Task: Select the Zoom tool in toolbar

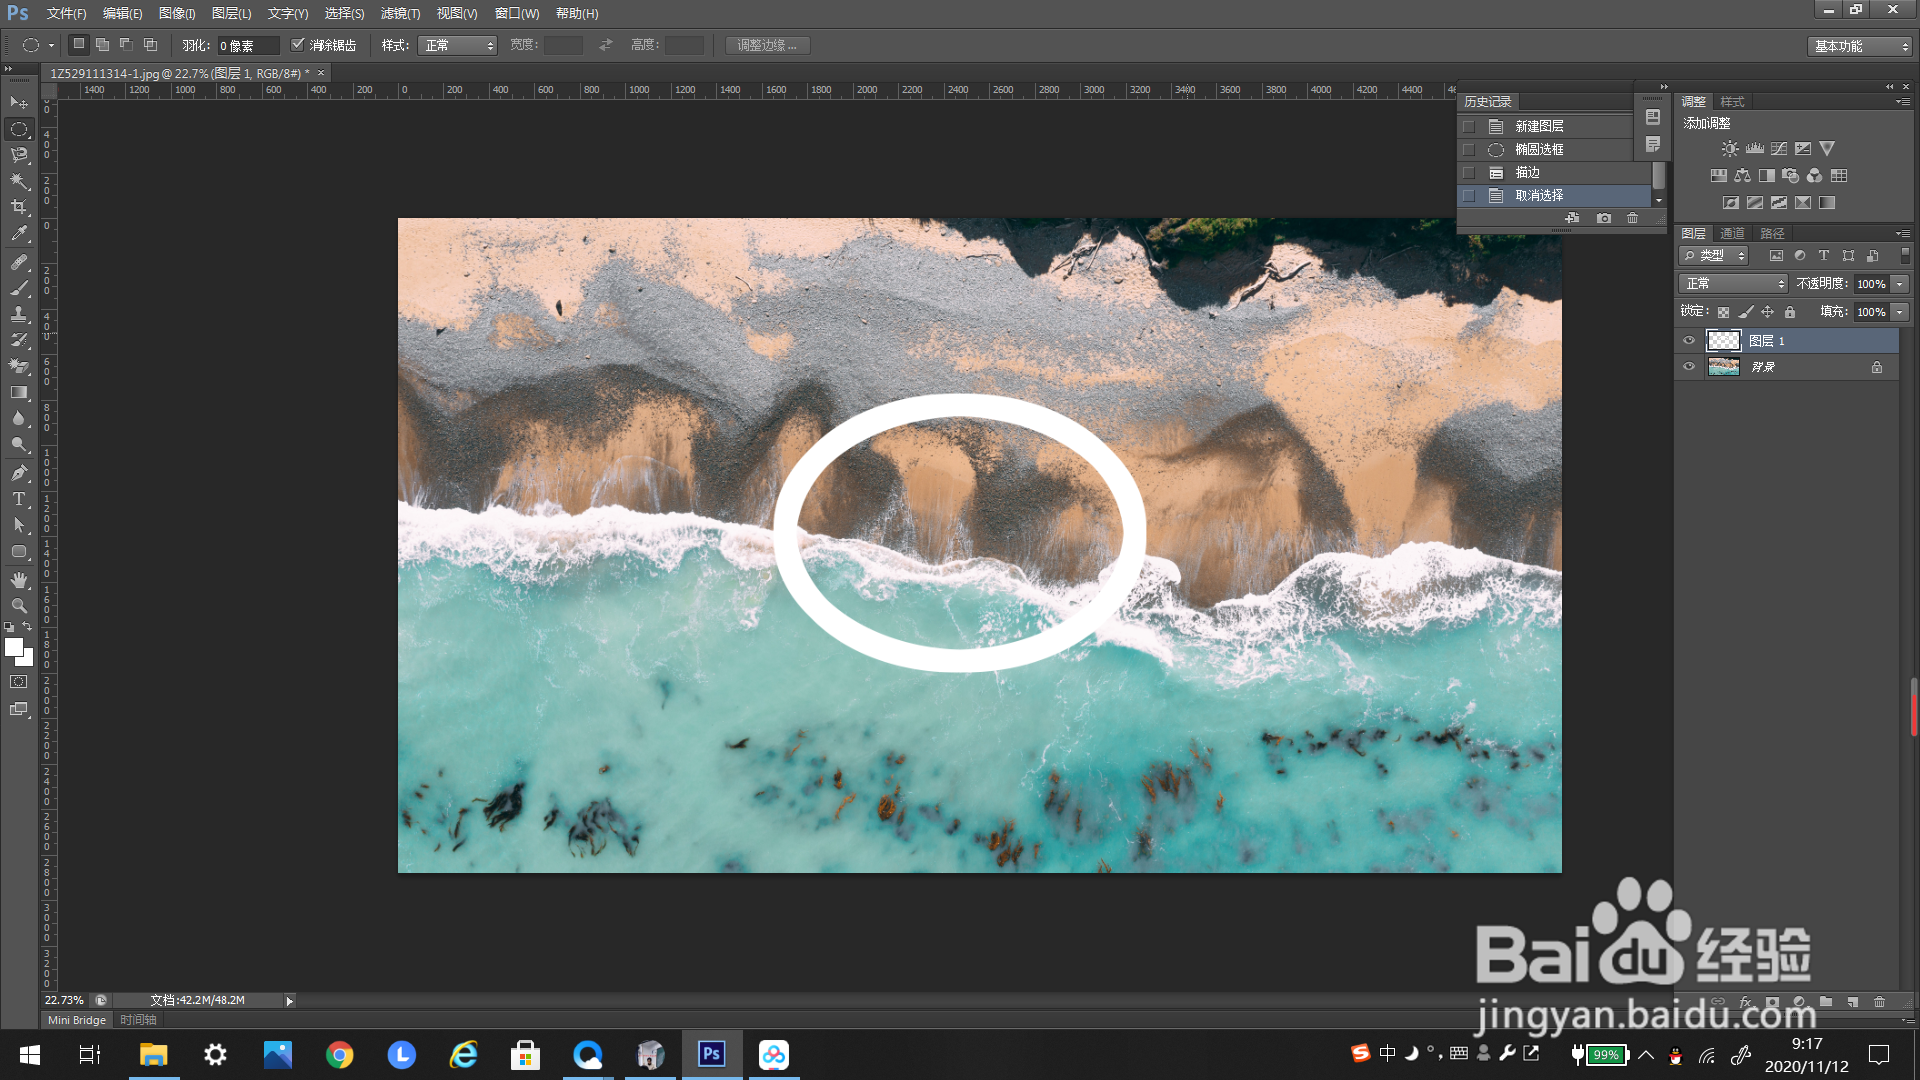Action: tap(19, 606)
